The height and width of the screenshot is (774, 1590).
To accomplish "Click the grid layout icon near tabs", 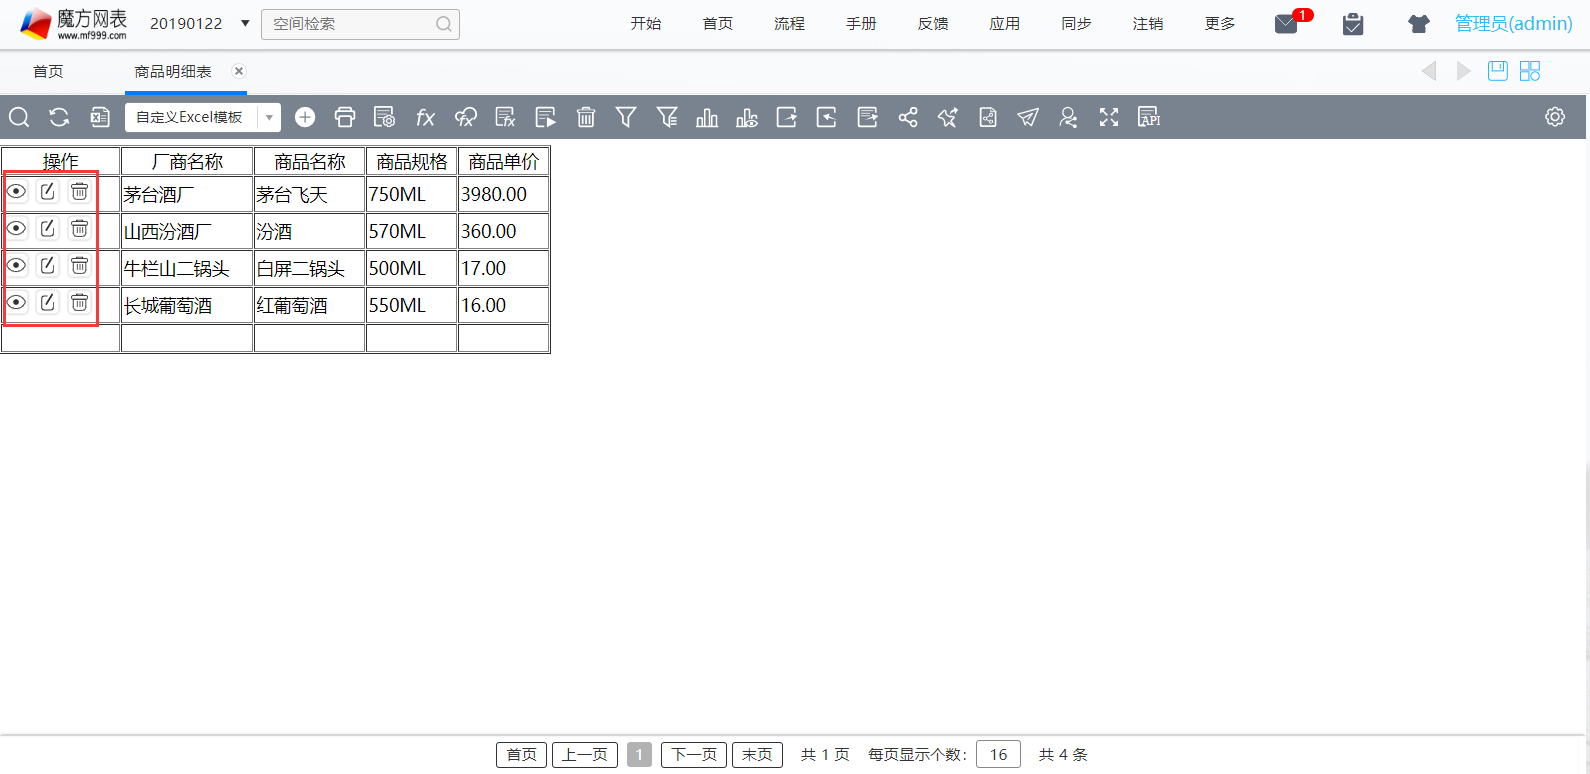I will pyautogui.click(x=1530, y=71).
